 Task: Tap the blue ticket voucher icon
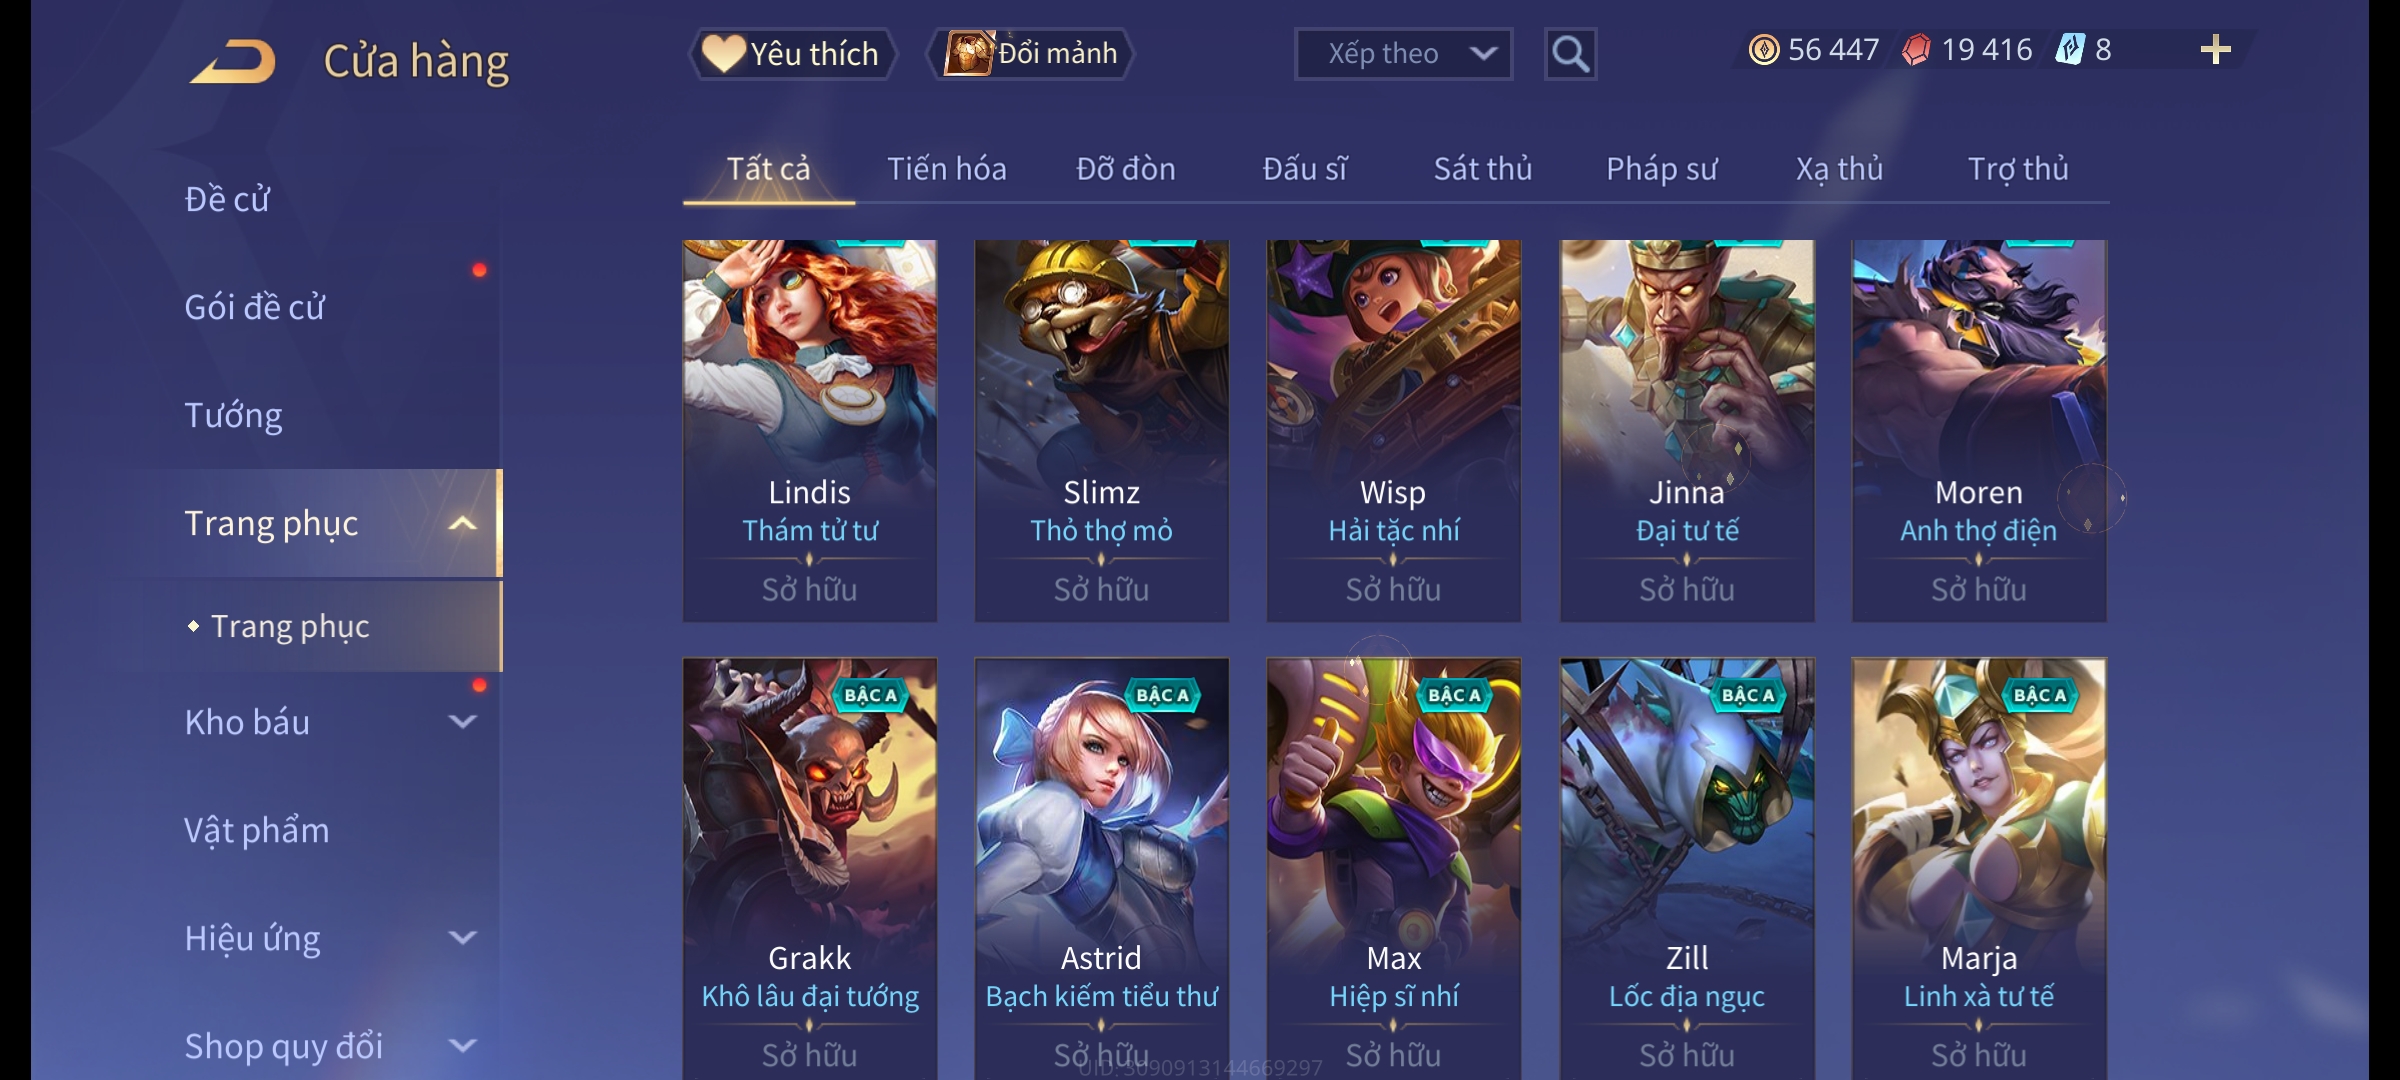(x=2069, y=50)
